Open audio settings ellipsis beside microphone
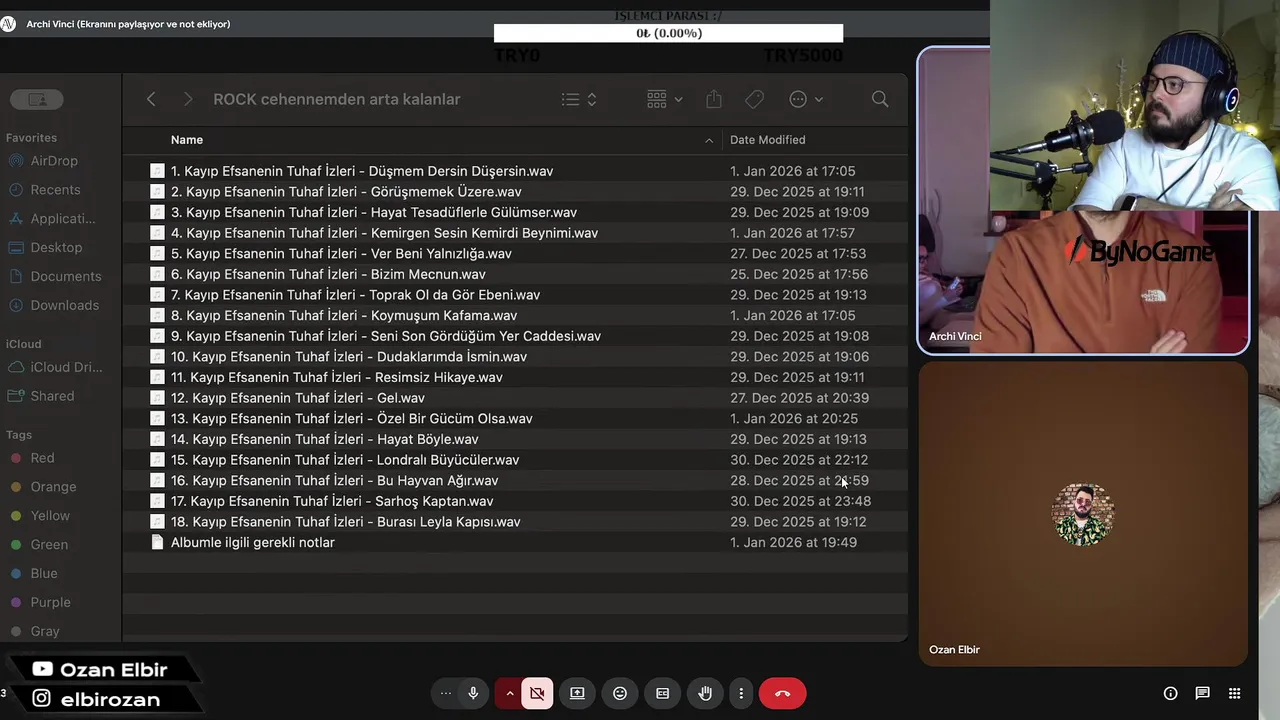The image size is (1280, 720). [x=446, y=693]
